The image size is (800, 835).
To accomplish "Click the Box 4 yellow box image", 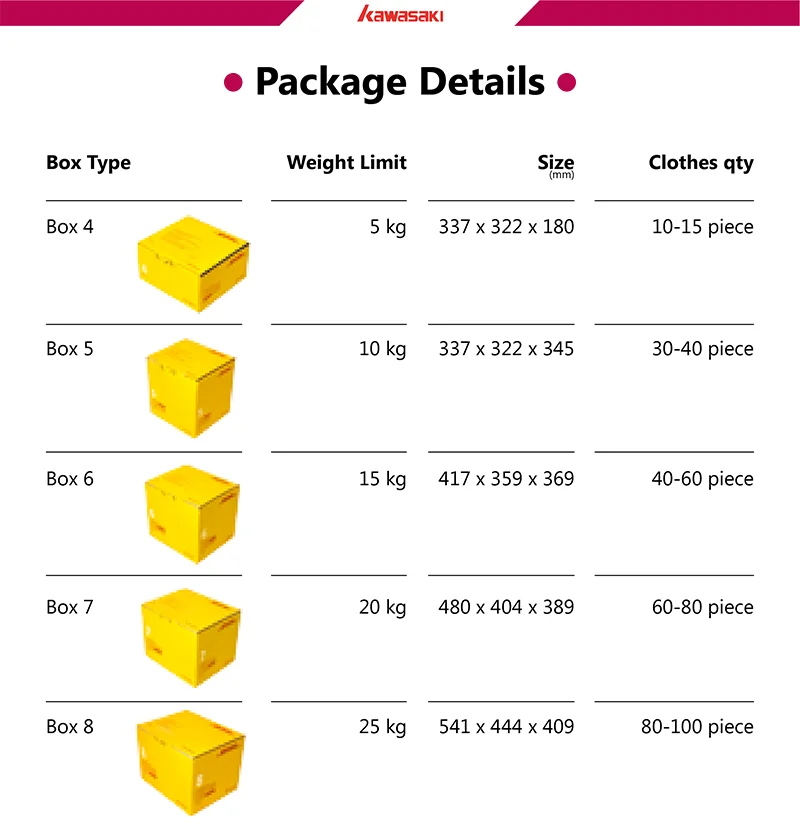I will (x=194, y=264).
